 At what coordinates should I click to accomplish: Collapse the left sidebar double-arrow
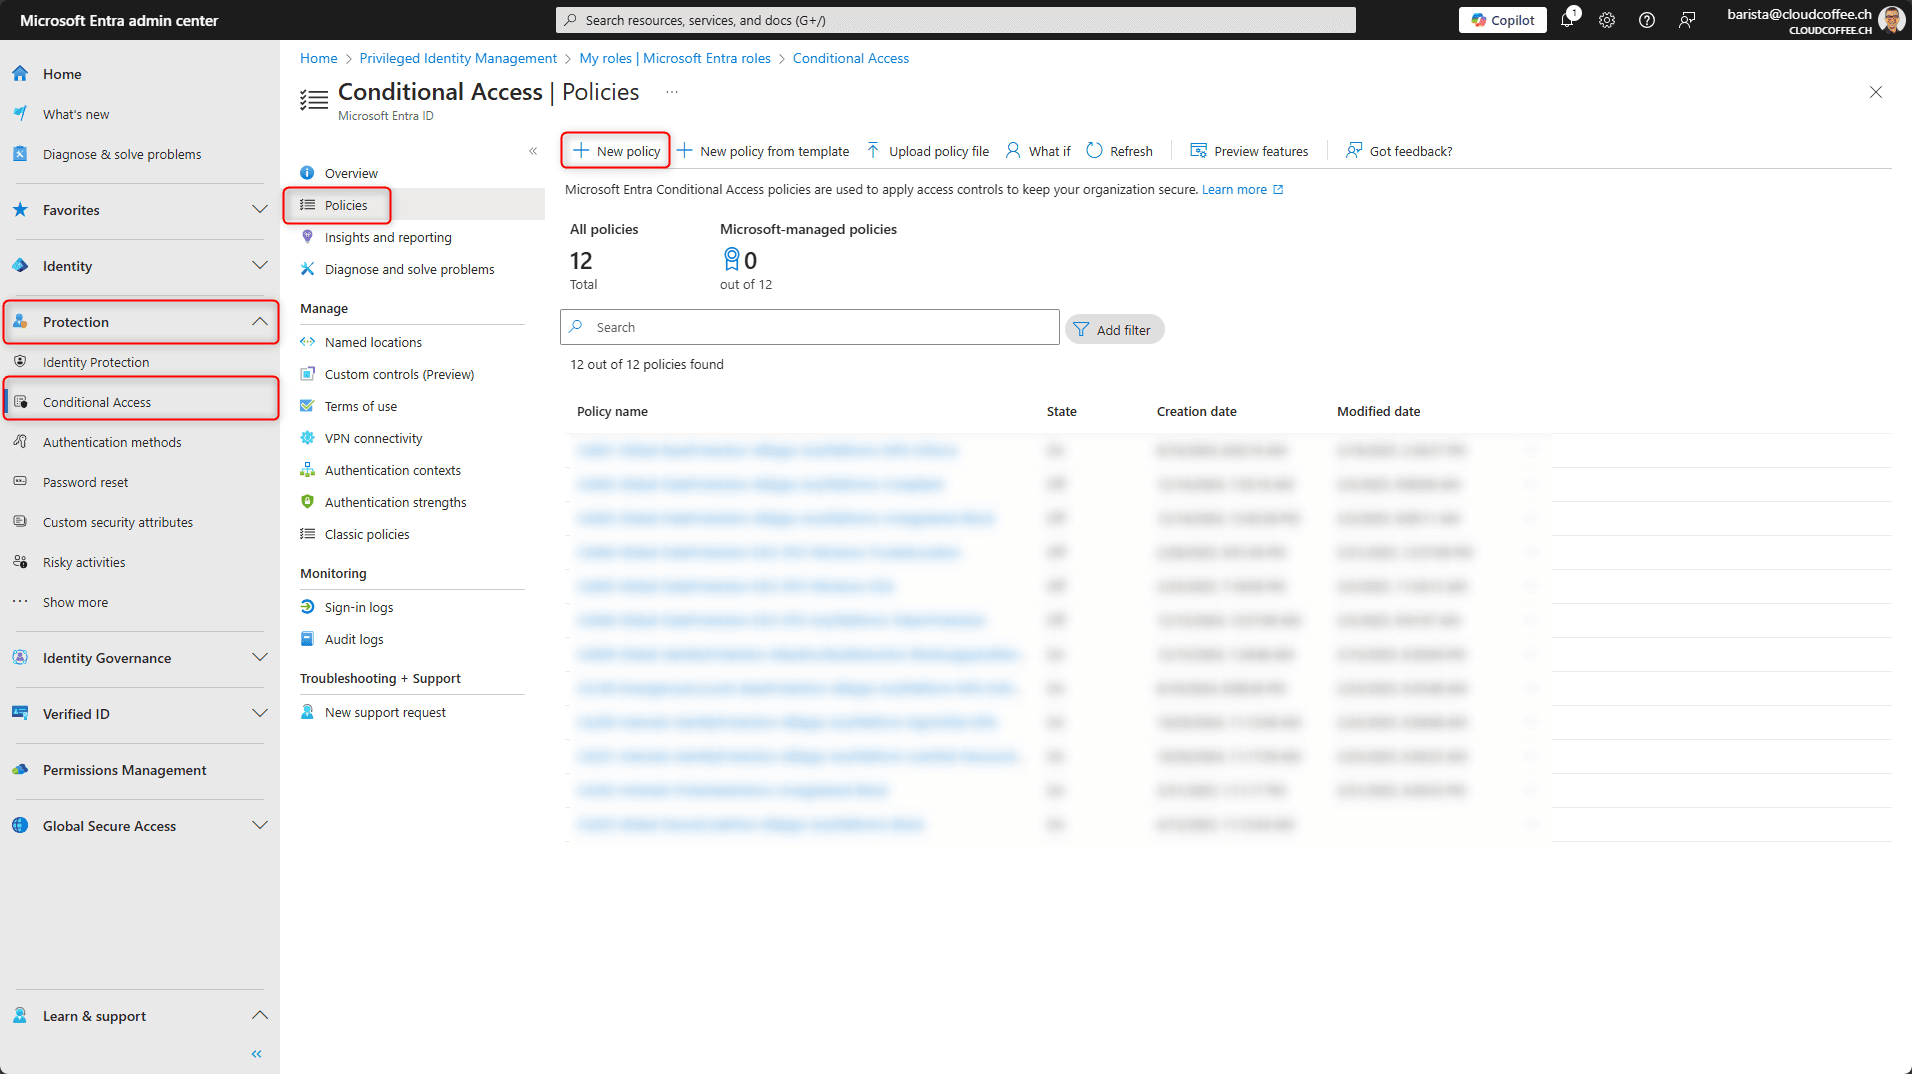point(257,1054)
